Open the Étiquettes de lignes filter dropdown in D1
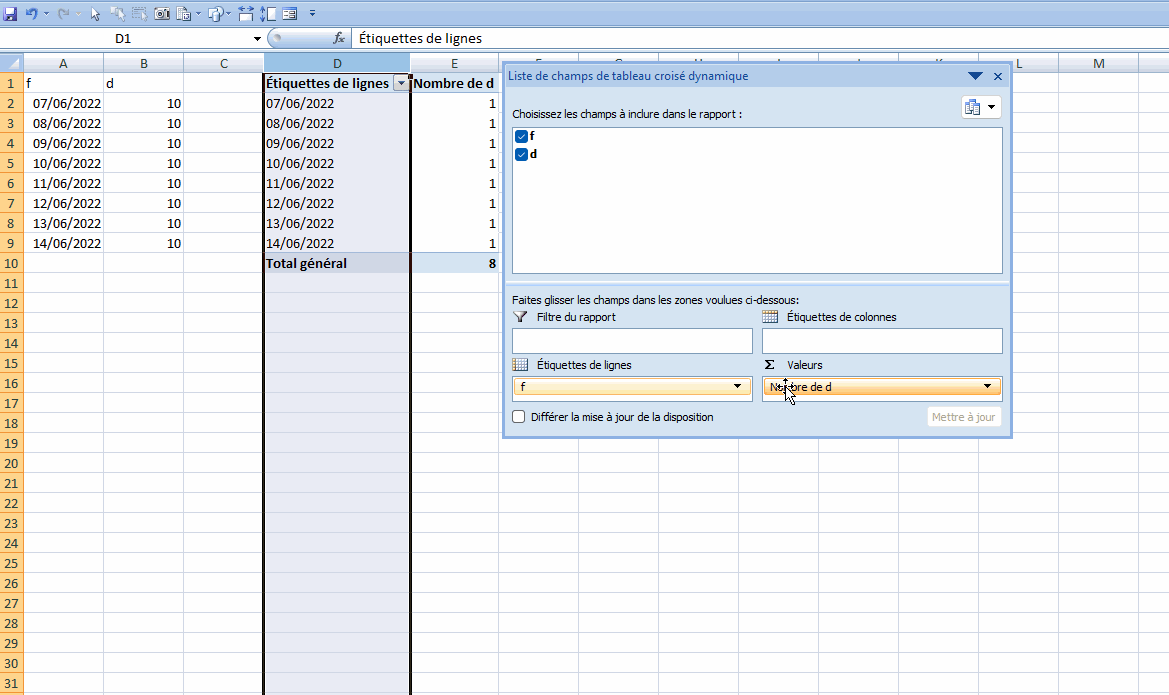The image size is (1169, 695). click(x=401, y=84)
